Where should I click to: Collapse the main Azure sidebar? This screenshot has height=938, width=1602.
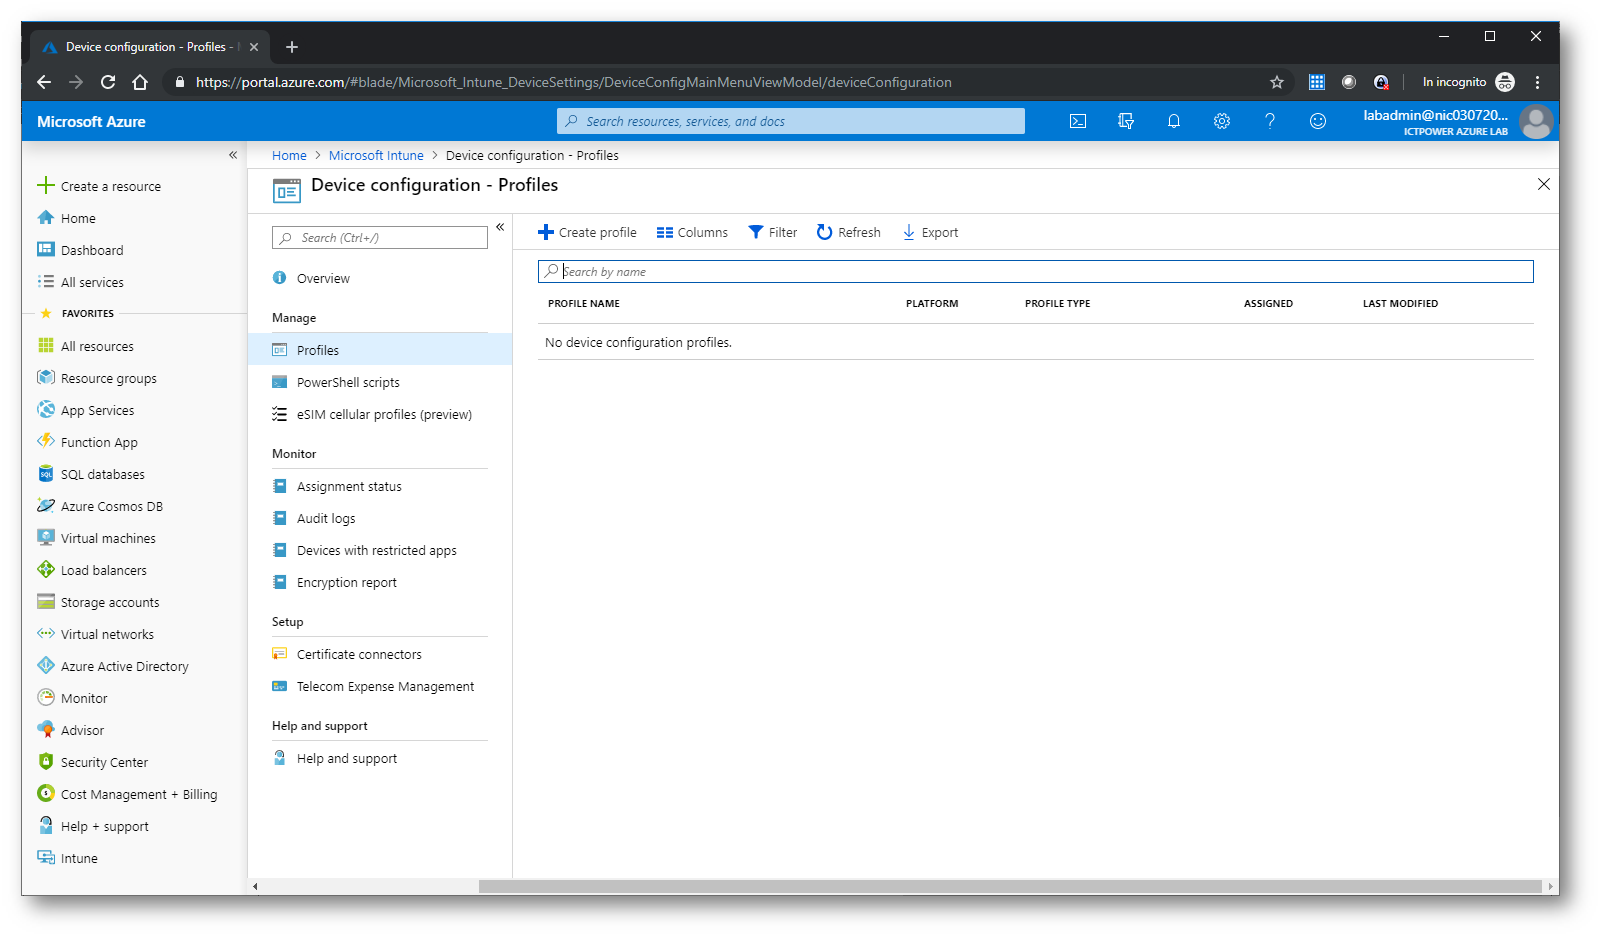(233, 155)
